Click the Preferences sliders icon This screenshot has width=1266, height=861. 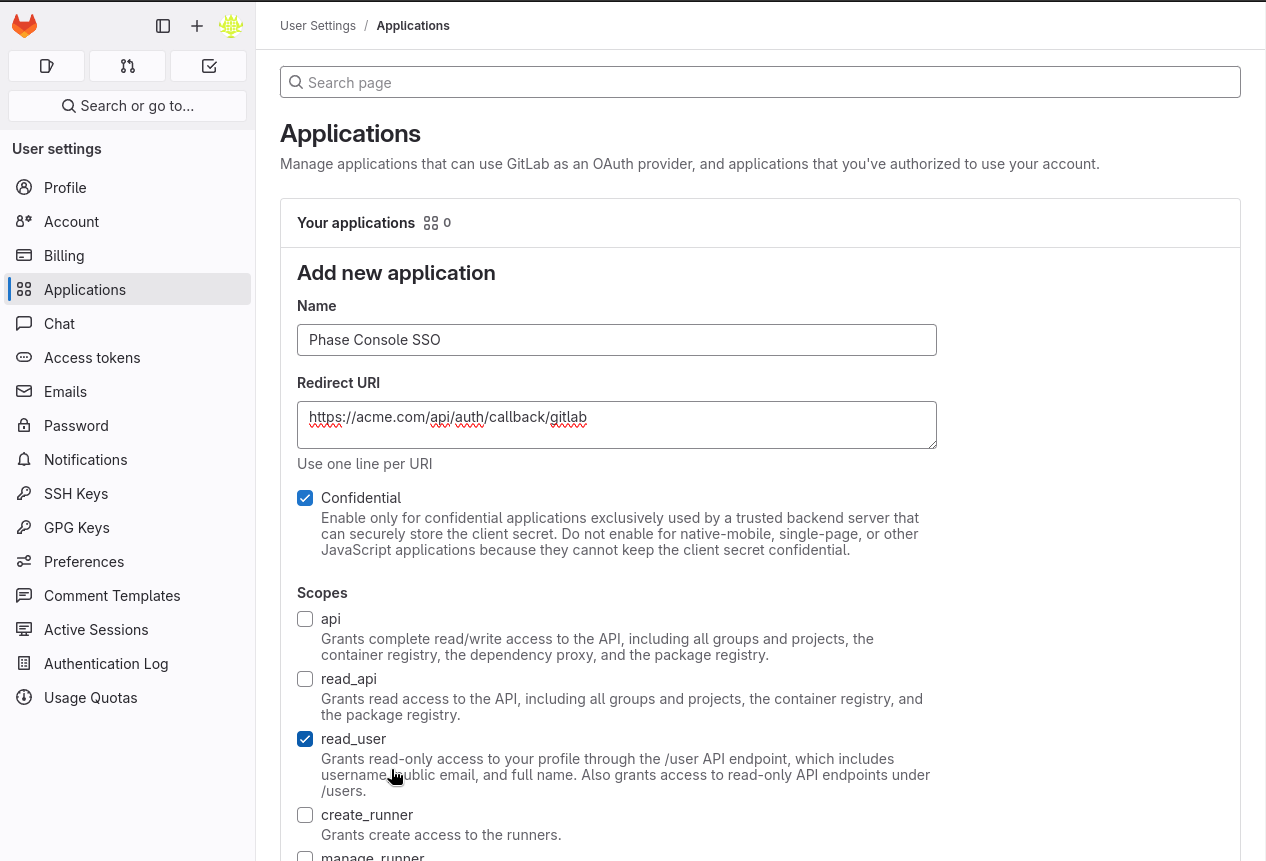pos(24,561)
